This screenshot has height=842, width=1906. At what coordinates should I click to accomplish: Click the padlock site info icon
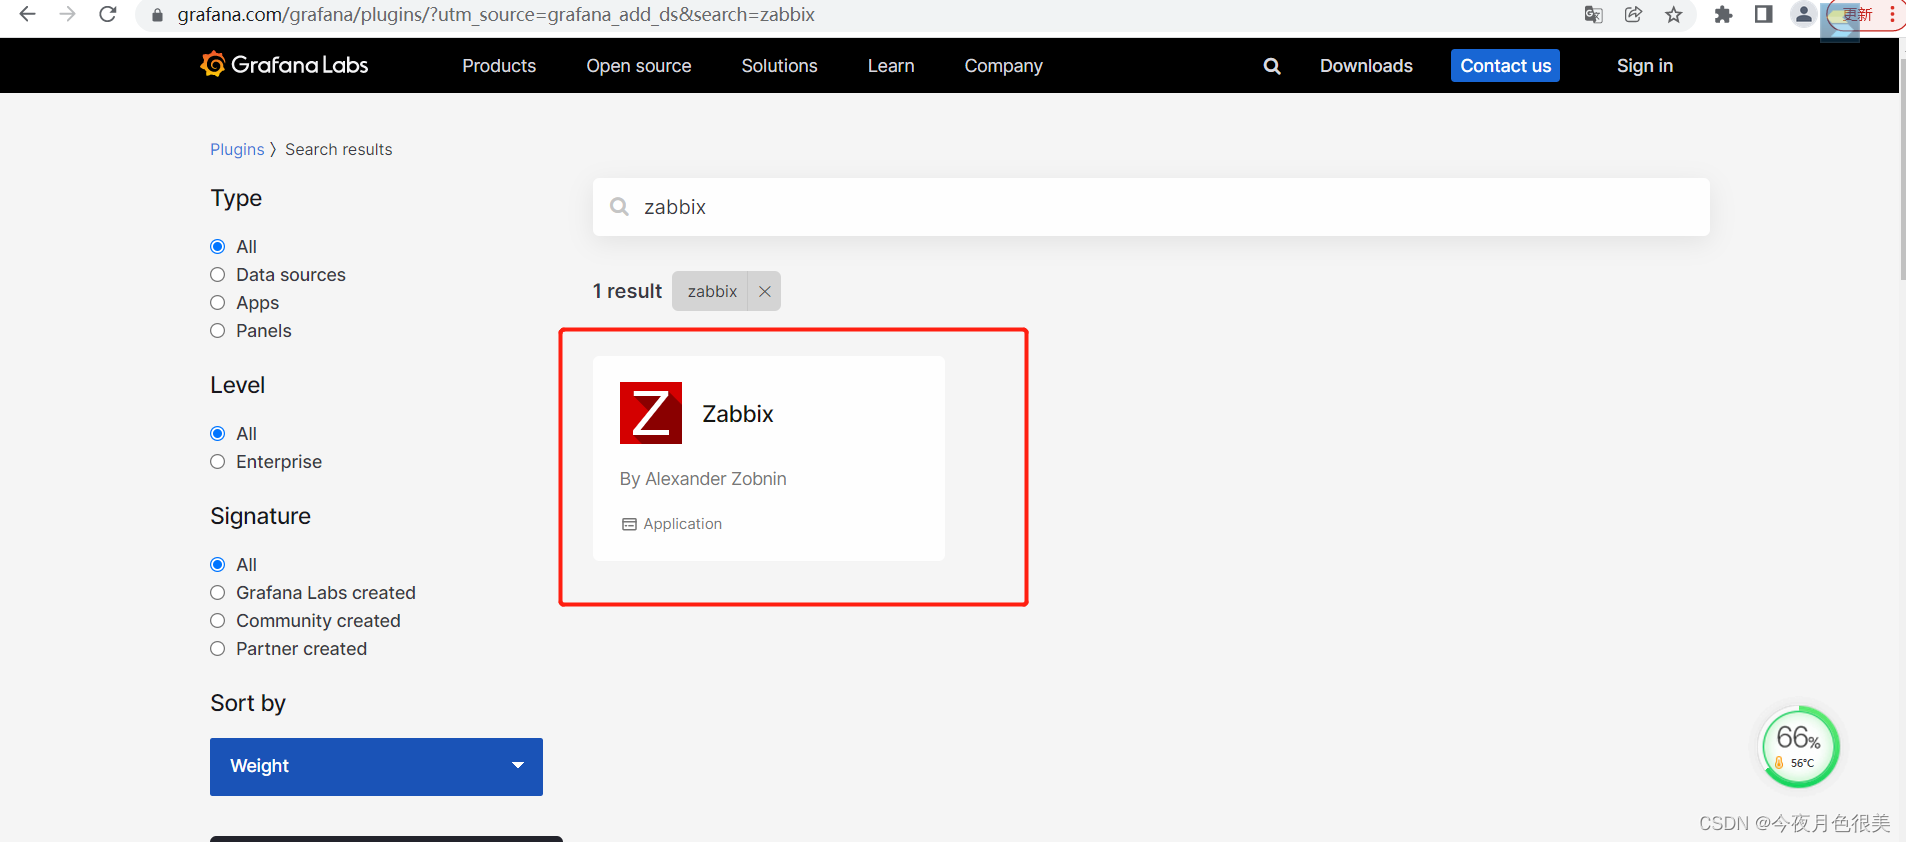click(x=157, y=15)
